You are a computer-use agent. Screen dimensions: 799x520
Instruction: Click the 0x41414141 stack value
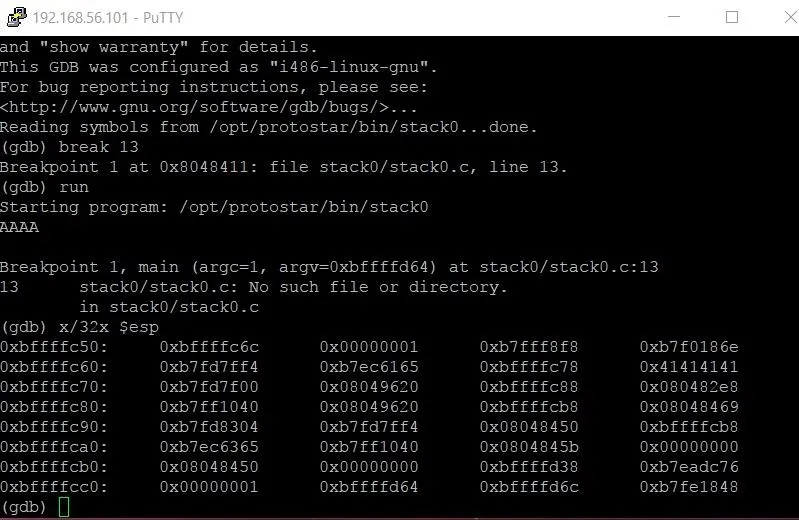click(x=688, y=367)
